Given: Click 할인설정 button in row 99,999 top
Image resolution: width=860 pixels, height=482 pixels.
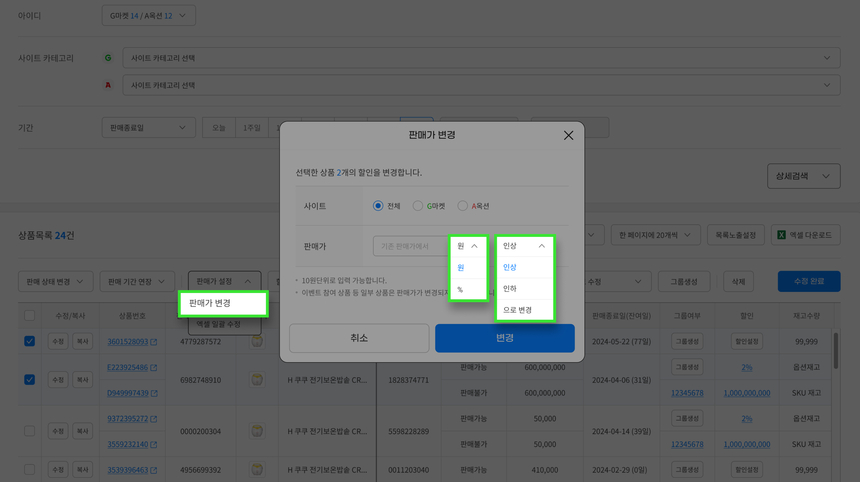Looking at the screenshot, I should [x=746, y=341].
